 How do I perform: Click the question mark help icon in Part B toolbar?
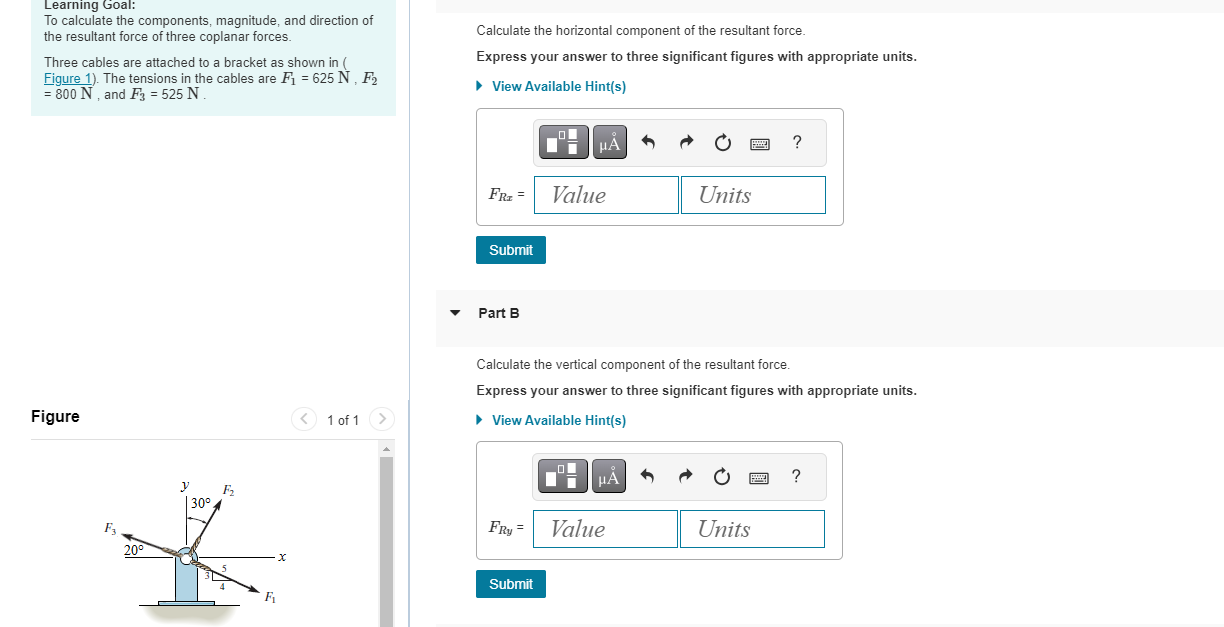(795, 476)
